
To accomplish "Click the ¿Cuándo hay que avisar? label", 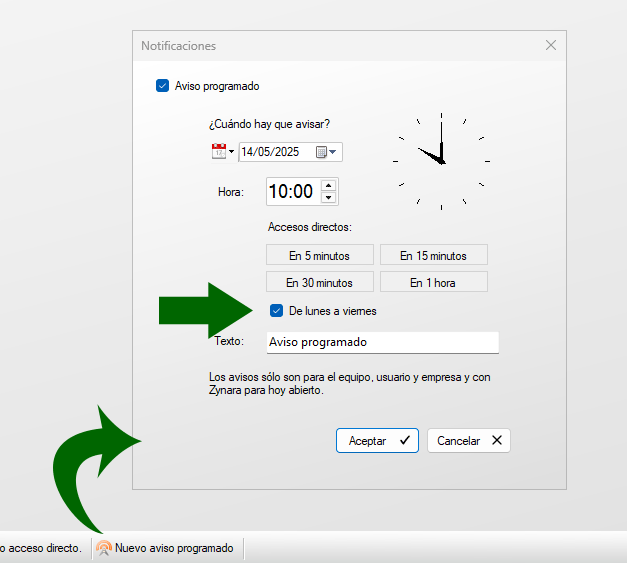I will 270,124.
